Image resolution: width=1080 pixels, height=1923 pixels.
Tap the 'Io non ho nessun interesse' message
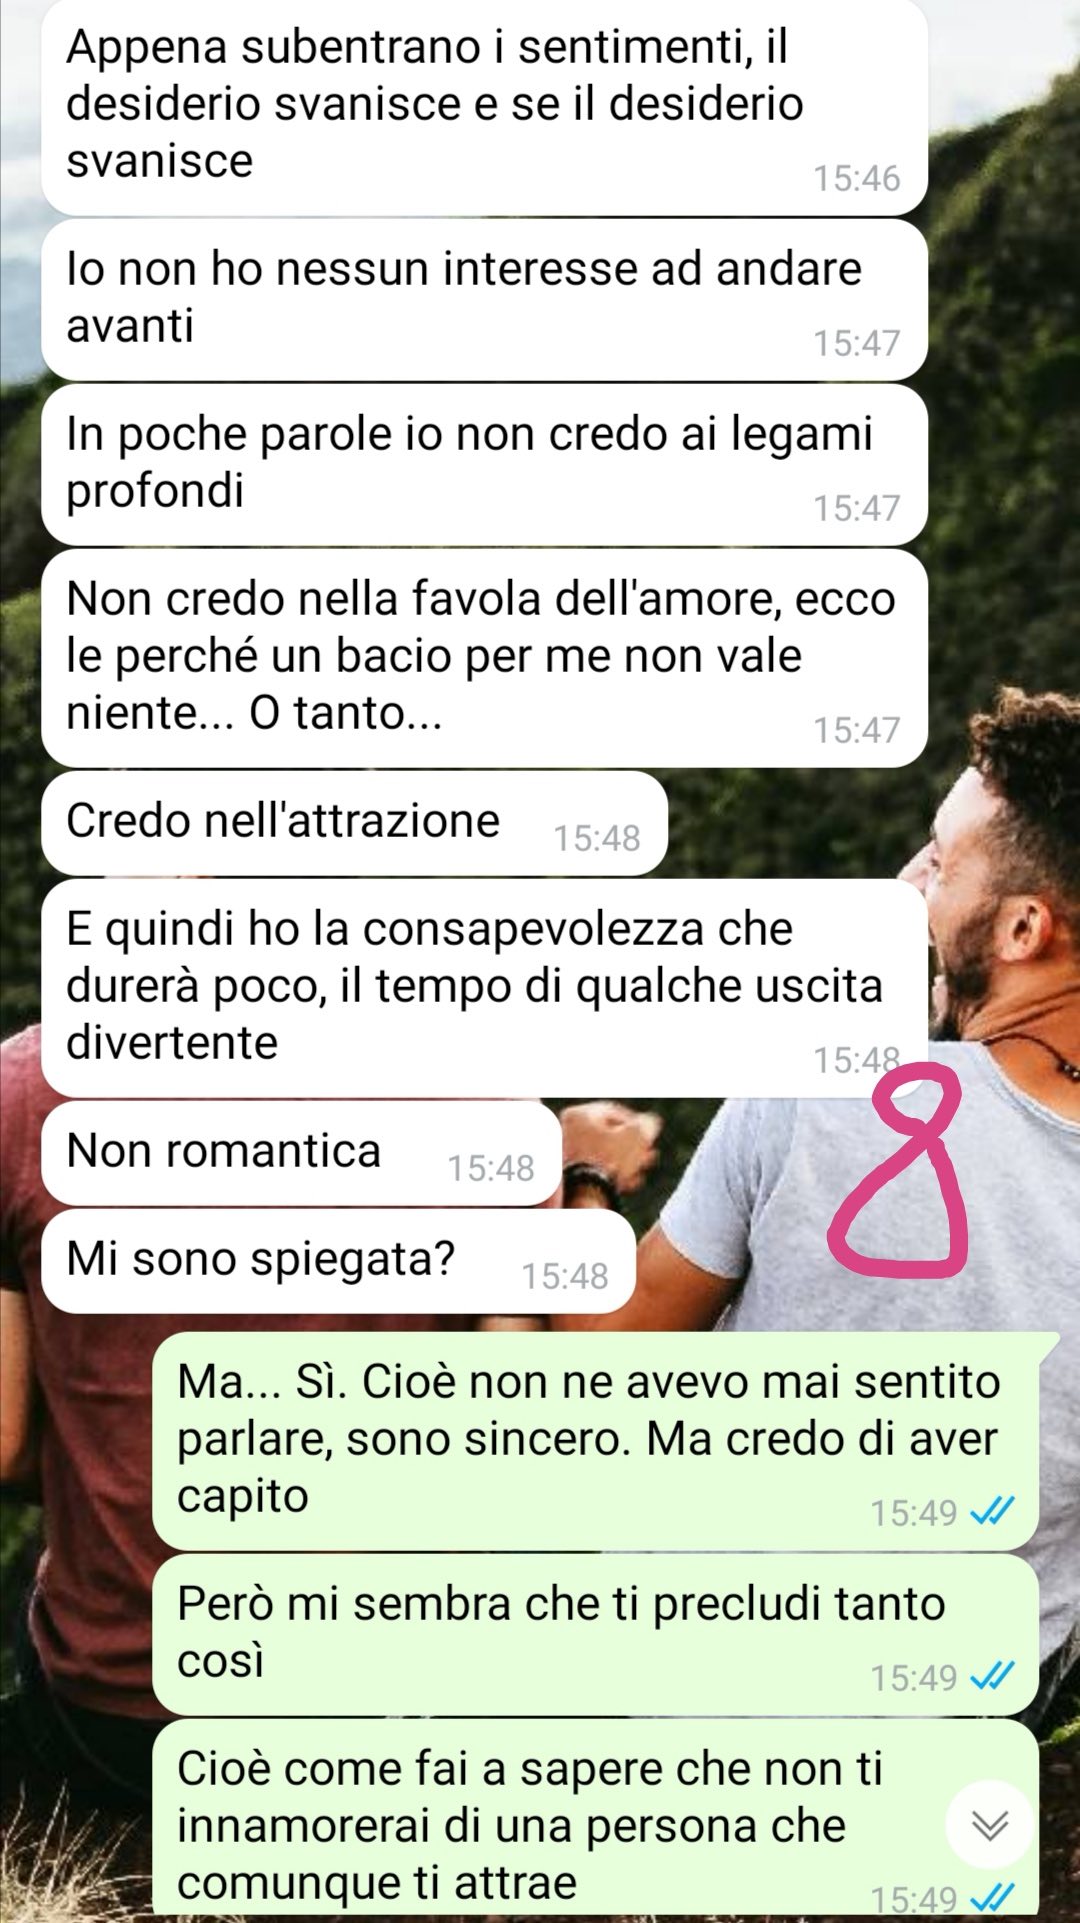484,300
